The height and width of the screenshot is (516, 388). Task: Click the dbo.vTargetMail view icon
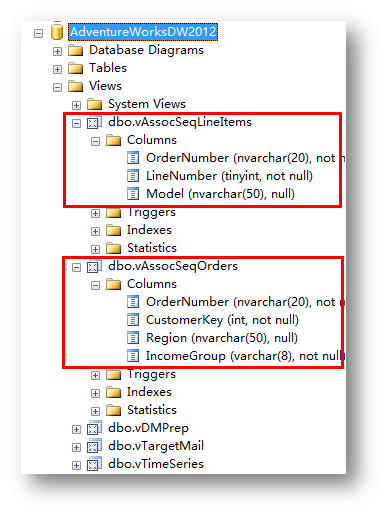(94, 447)
